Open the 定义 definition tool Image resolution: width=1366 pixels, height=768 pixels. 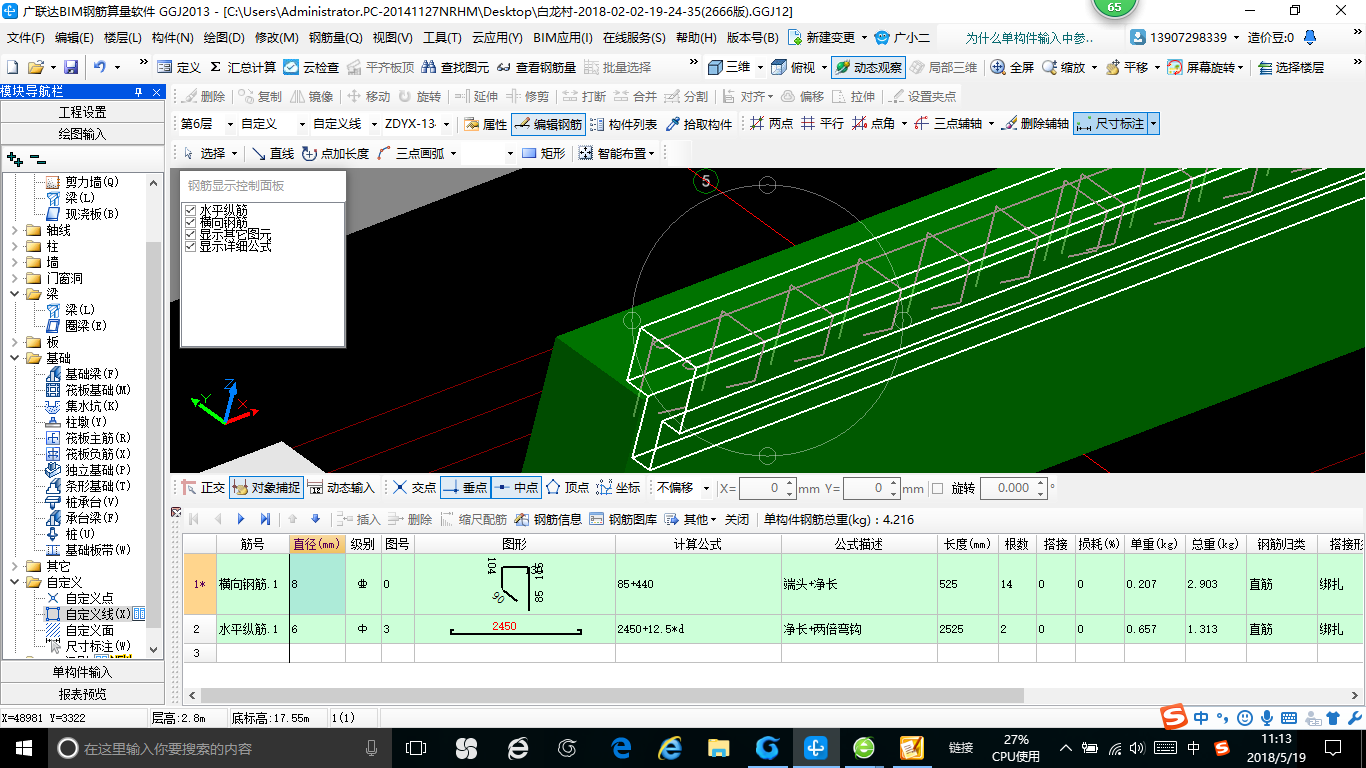179,67
